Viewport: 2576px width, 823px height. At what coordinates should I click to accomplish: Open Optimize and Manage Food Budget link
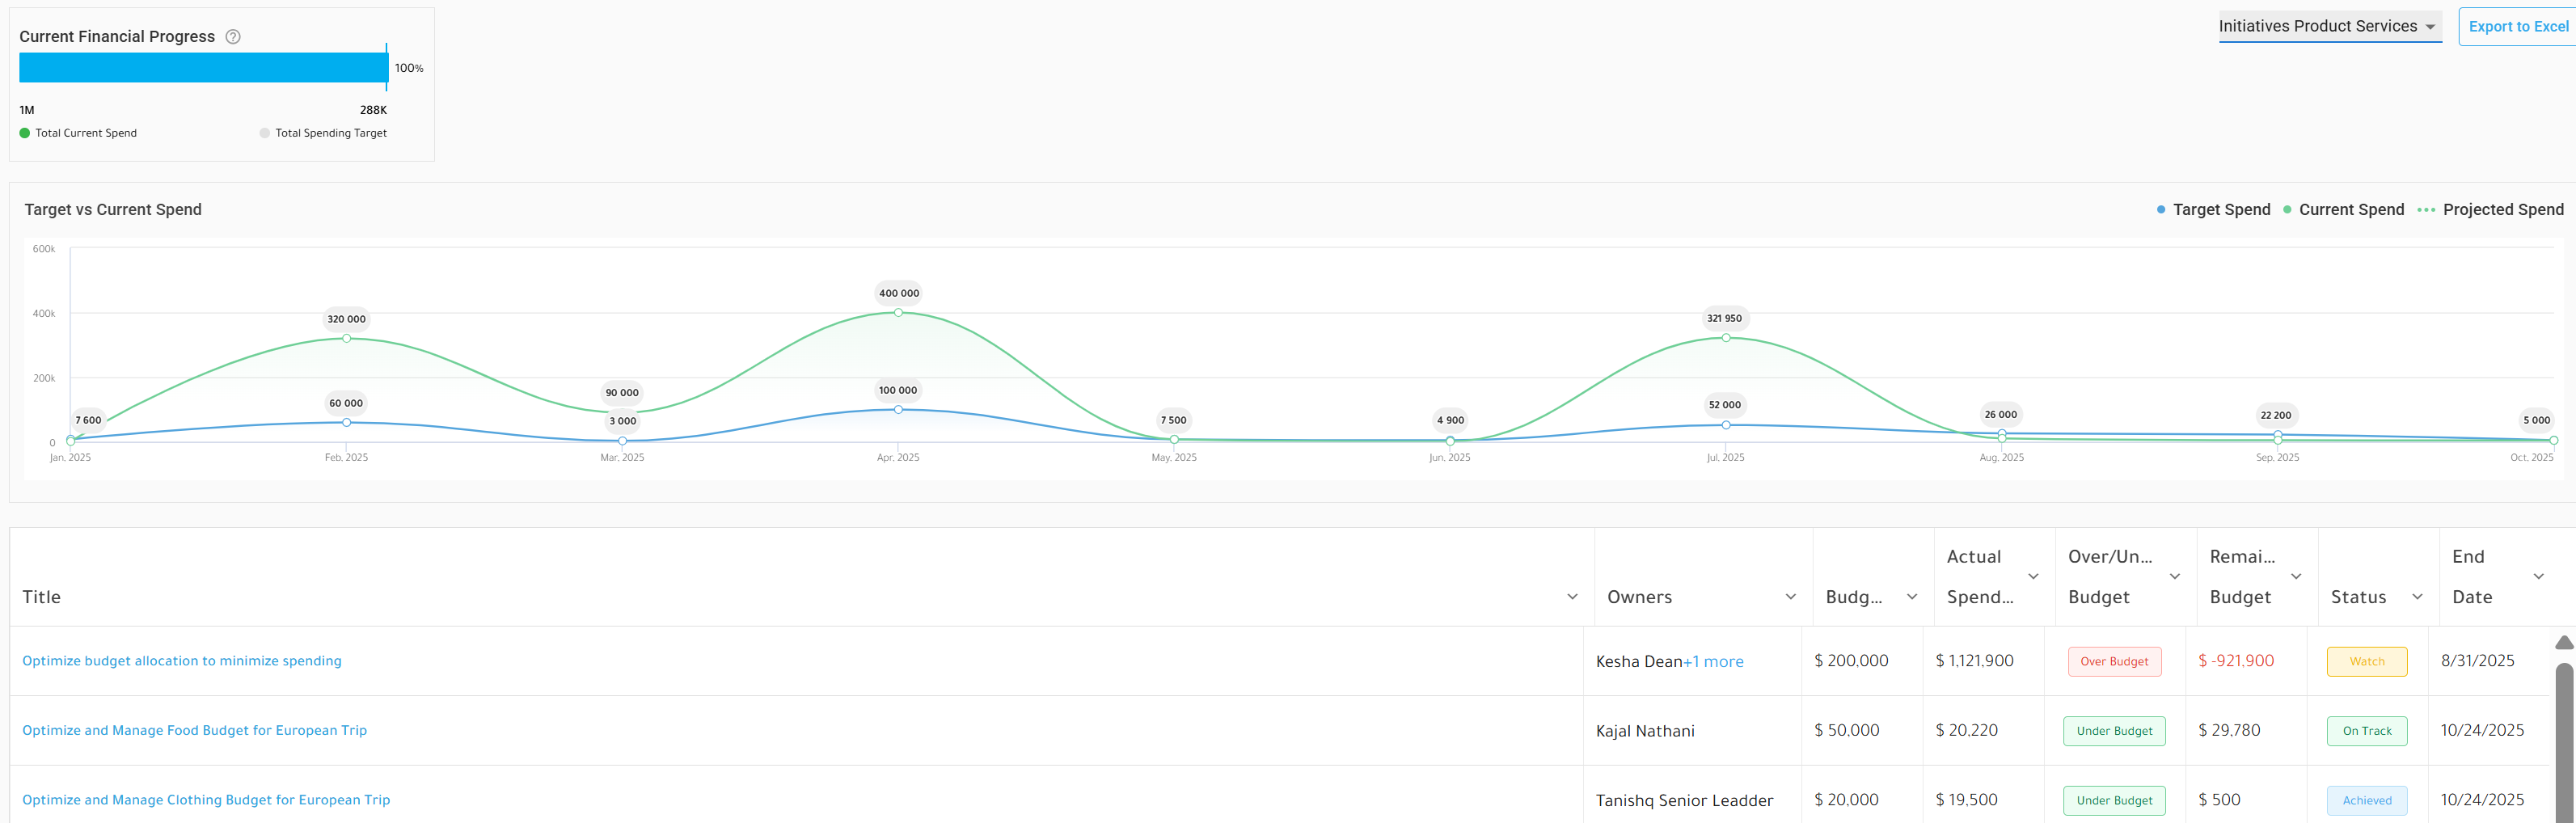[x=195, y=731]
